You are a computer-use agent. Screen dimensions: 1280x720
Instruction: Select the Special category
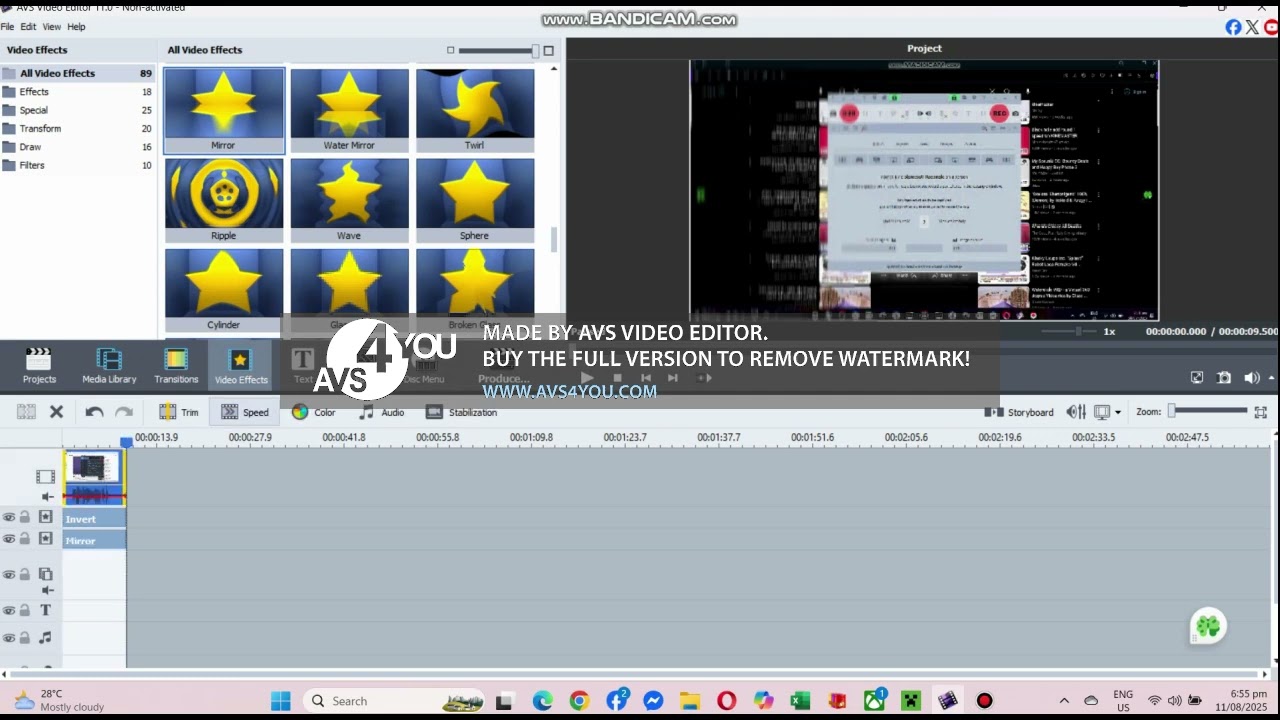click(77, 110)
